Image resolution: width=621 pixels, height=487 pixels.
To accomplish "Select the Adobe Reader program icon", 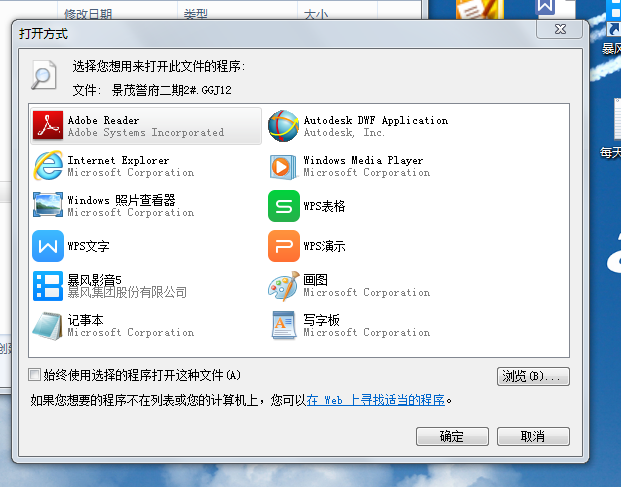I will [48, 126].
